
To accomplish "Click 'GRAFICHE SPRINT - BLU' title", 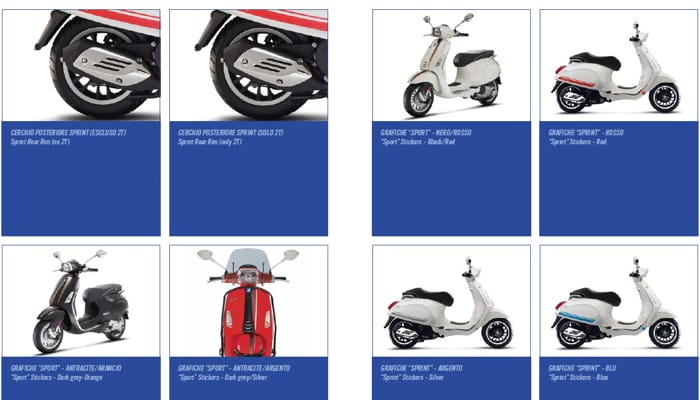I will point(581,368).
